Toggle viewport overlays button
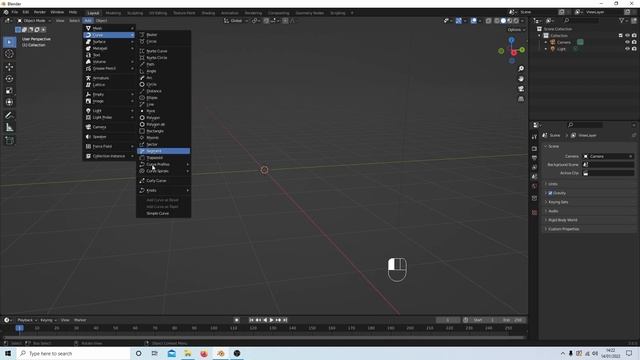Screen dimensions: 640x360 point(473,20)
